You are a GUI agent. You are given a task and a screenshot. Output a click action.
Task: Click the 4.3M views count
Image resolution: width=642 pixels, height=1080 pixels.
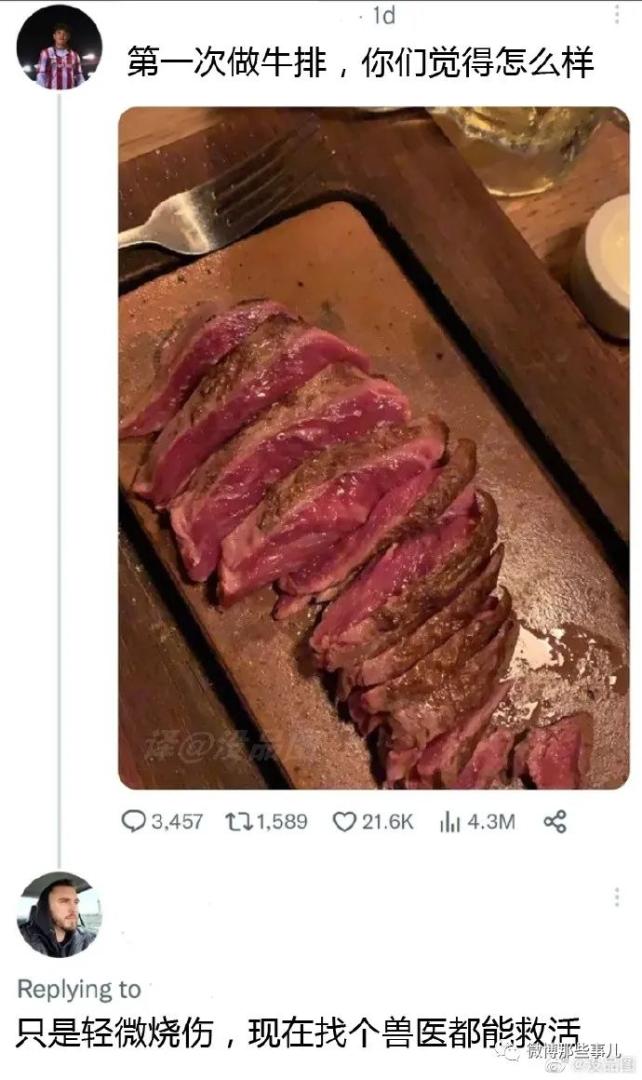point(491,821)
